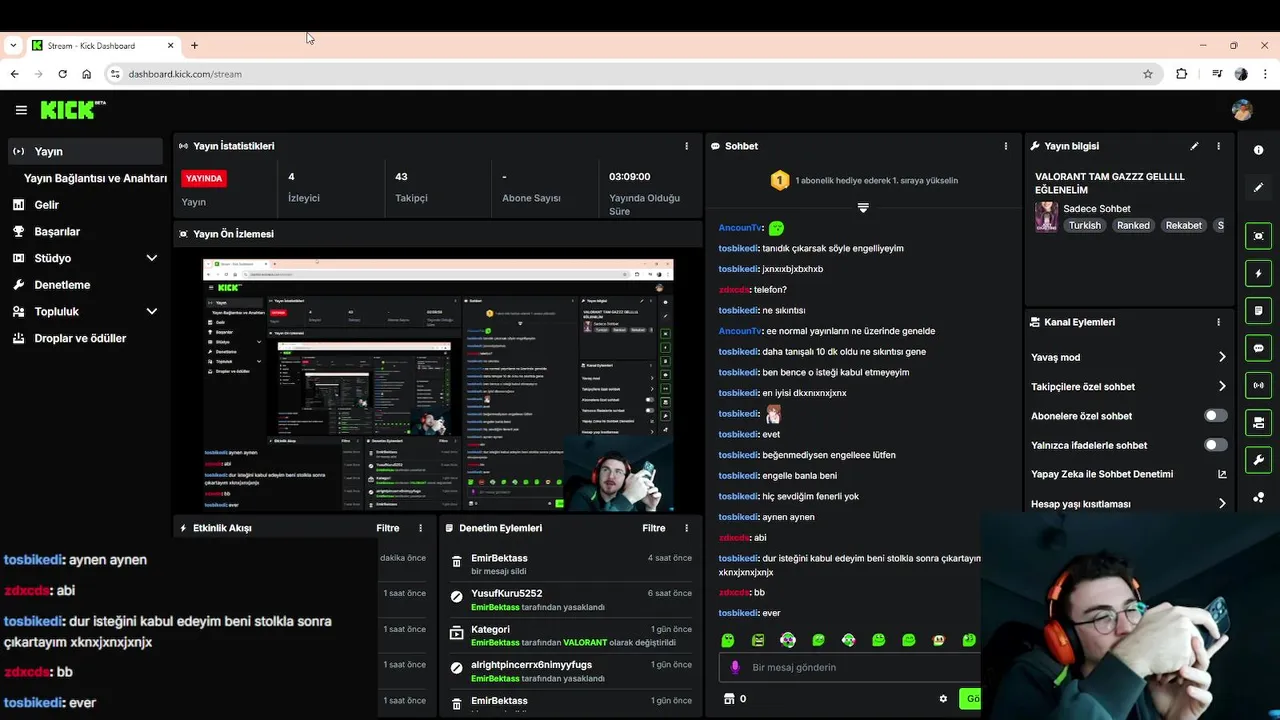Toggle the chat bubble widget icon
Viewport: 1280px width, 720px height.
tap(1258, 348)
